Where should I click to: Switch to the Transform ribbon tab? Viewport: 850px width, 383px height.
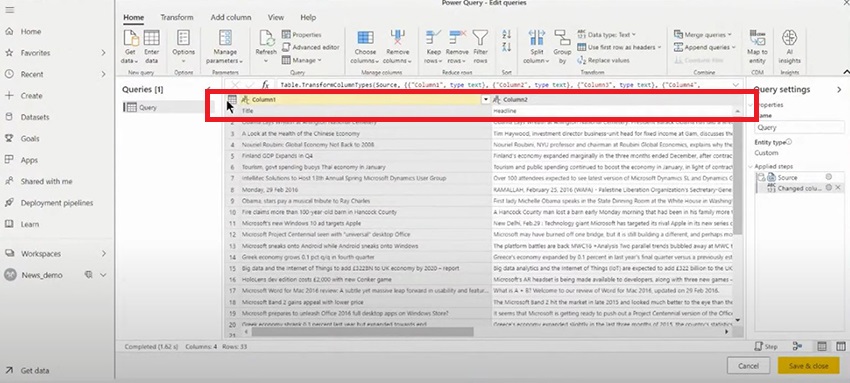(x=177, y=17)
